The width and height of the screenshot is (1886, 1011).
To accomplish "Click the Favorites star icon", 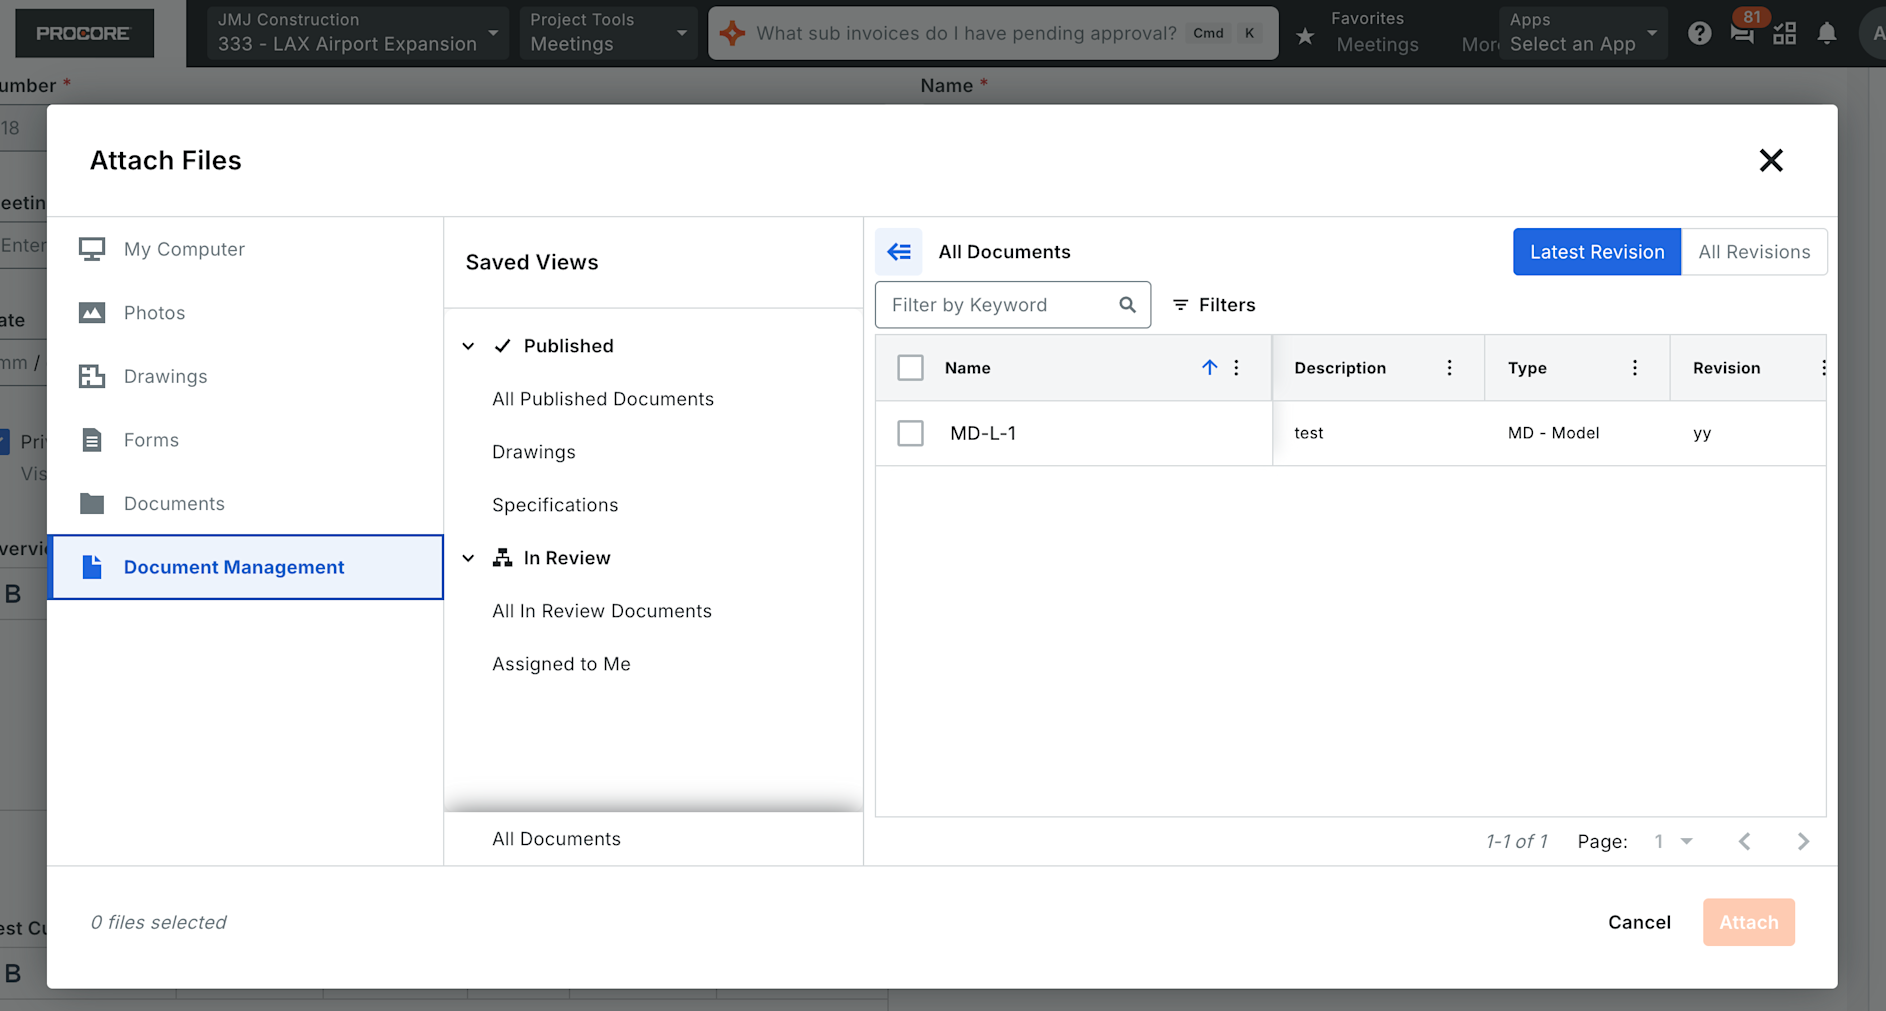I will (1305, 36).
